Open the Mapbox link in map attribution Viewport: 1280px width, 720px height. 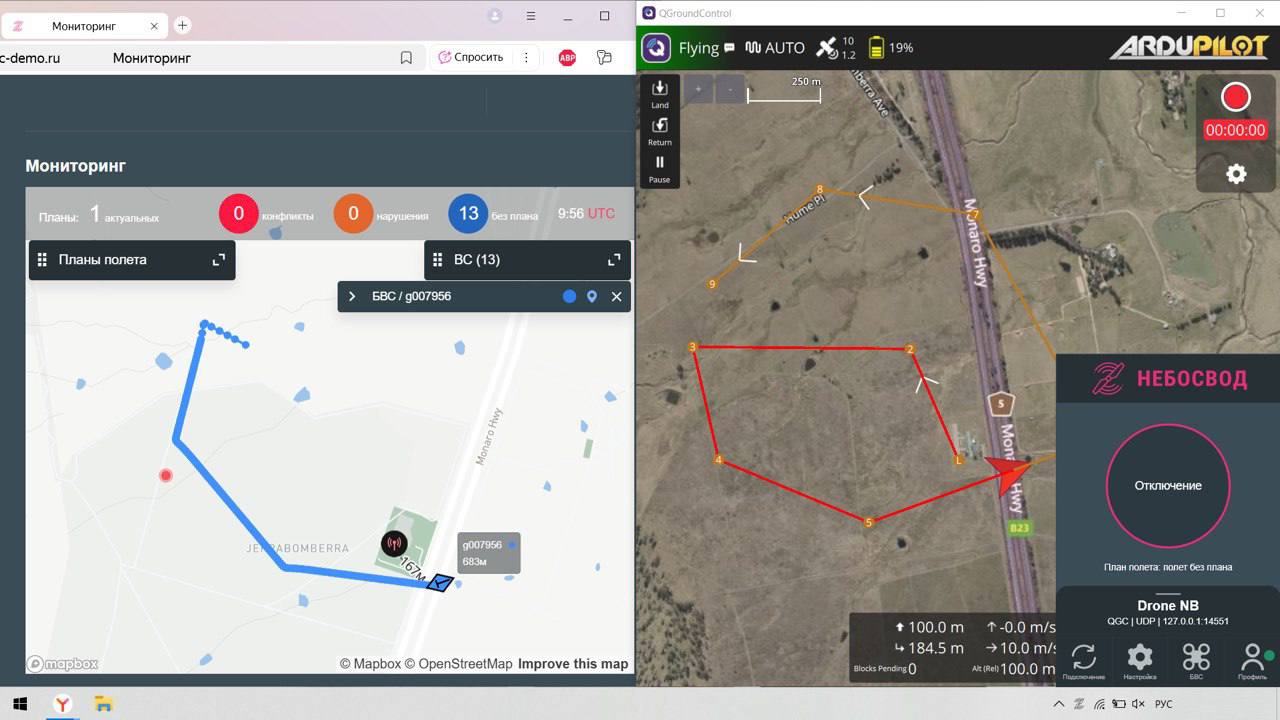click(x=370, y=664)
